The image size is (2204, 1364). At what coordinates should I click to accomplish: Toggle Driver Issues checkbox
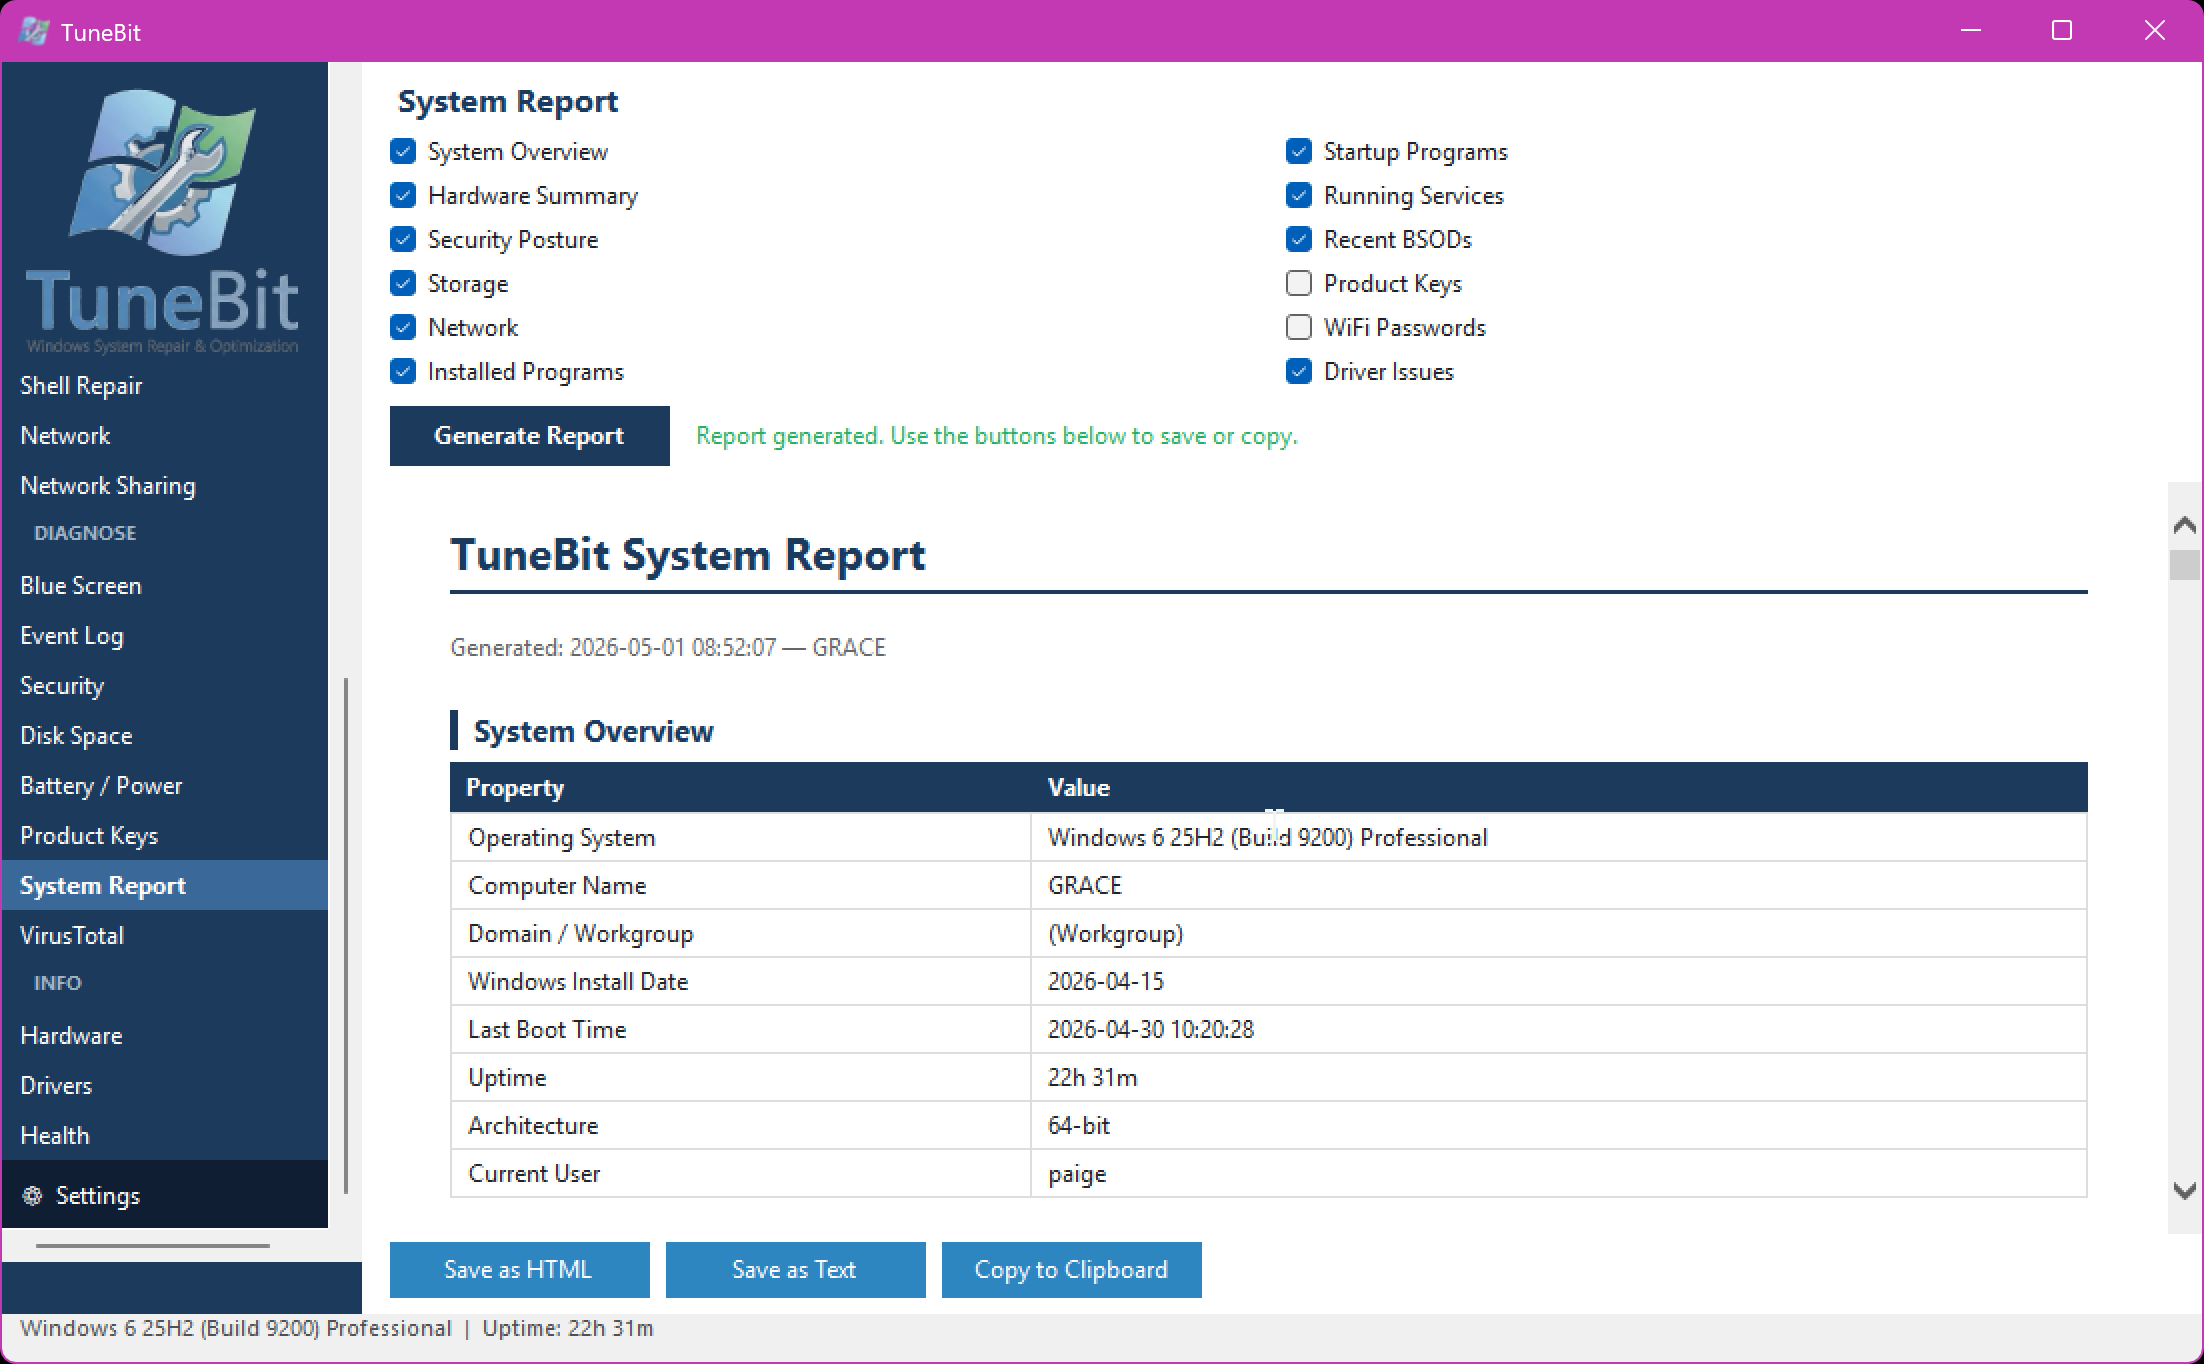pos(1299,371)
